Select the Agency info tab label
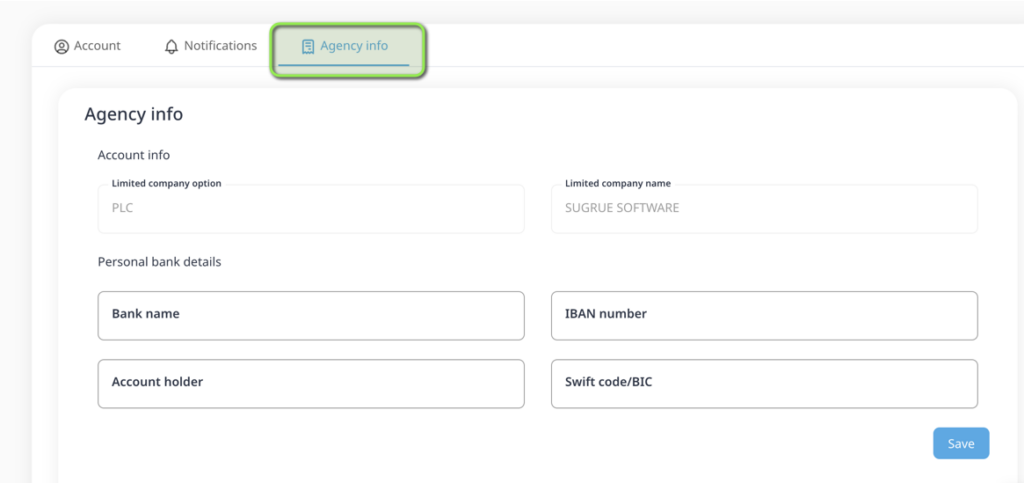The height and width of the screenshot is (483, 1024). 354,46
